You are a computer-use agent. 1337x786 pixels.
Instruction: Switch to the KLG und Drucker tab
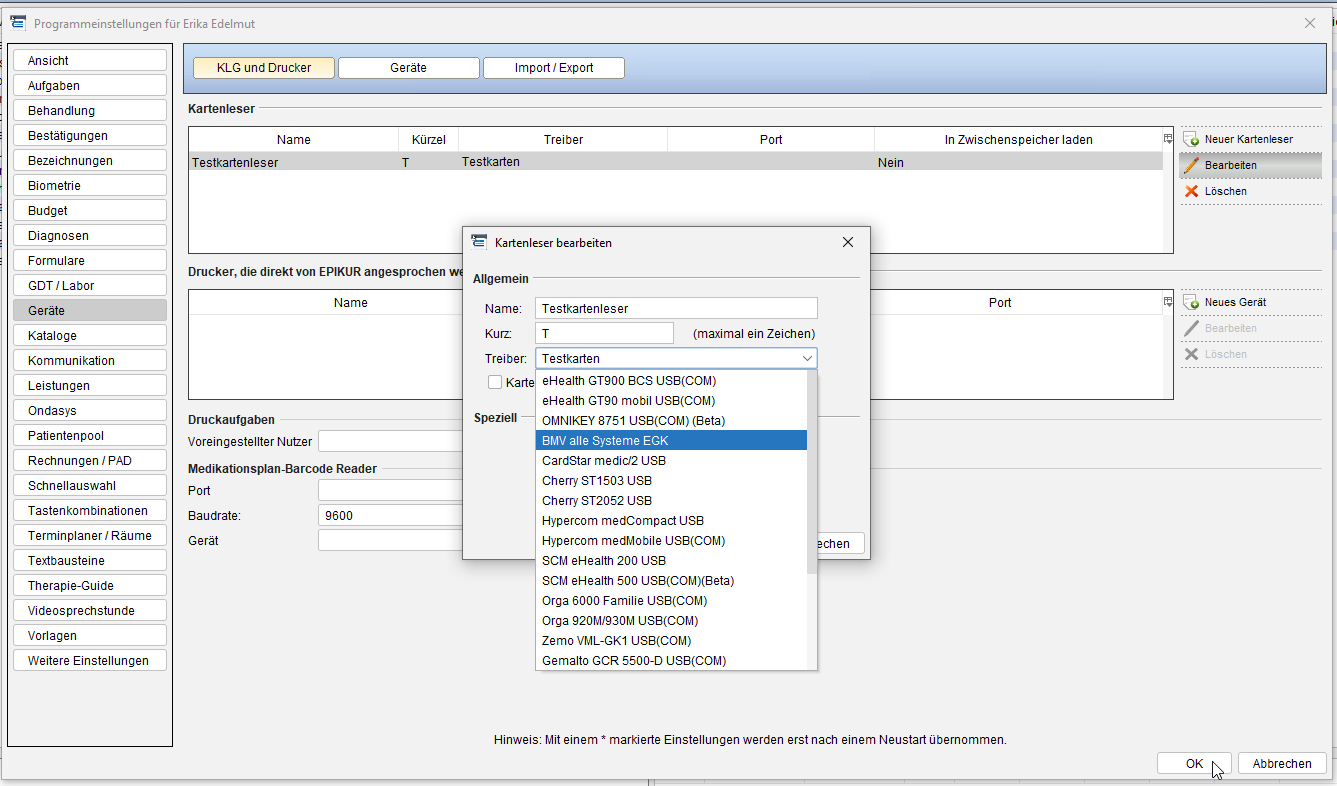(x=264, y=68)
